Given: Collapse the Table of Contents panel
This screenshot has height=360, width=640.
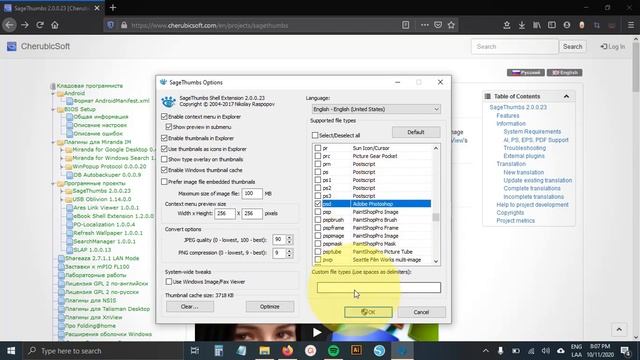Looking at the screenshot, I should click(566, 96).
